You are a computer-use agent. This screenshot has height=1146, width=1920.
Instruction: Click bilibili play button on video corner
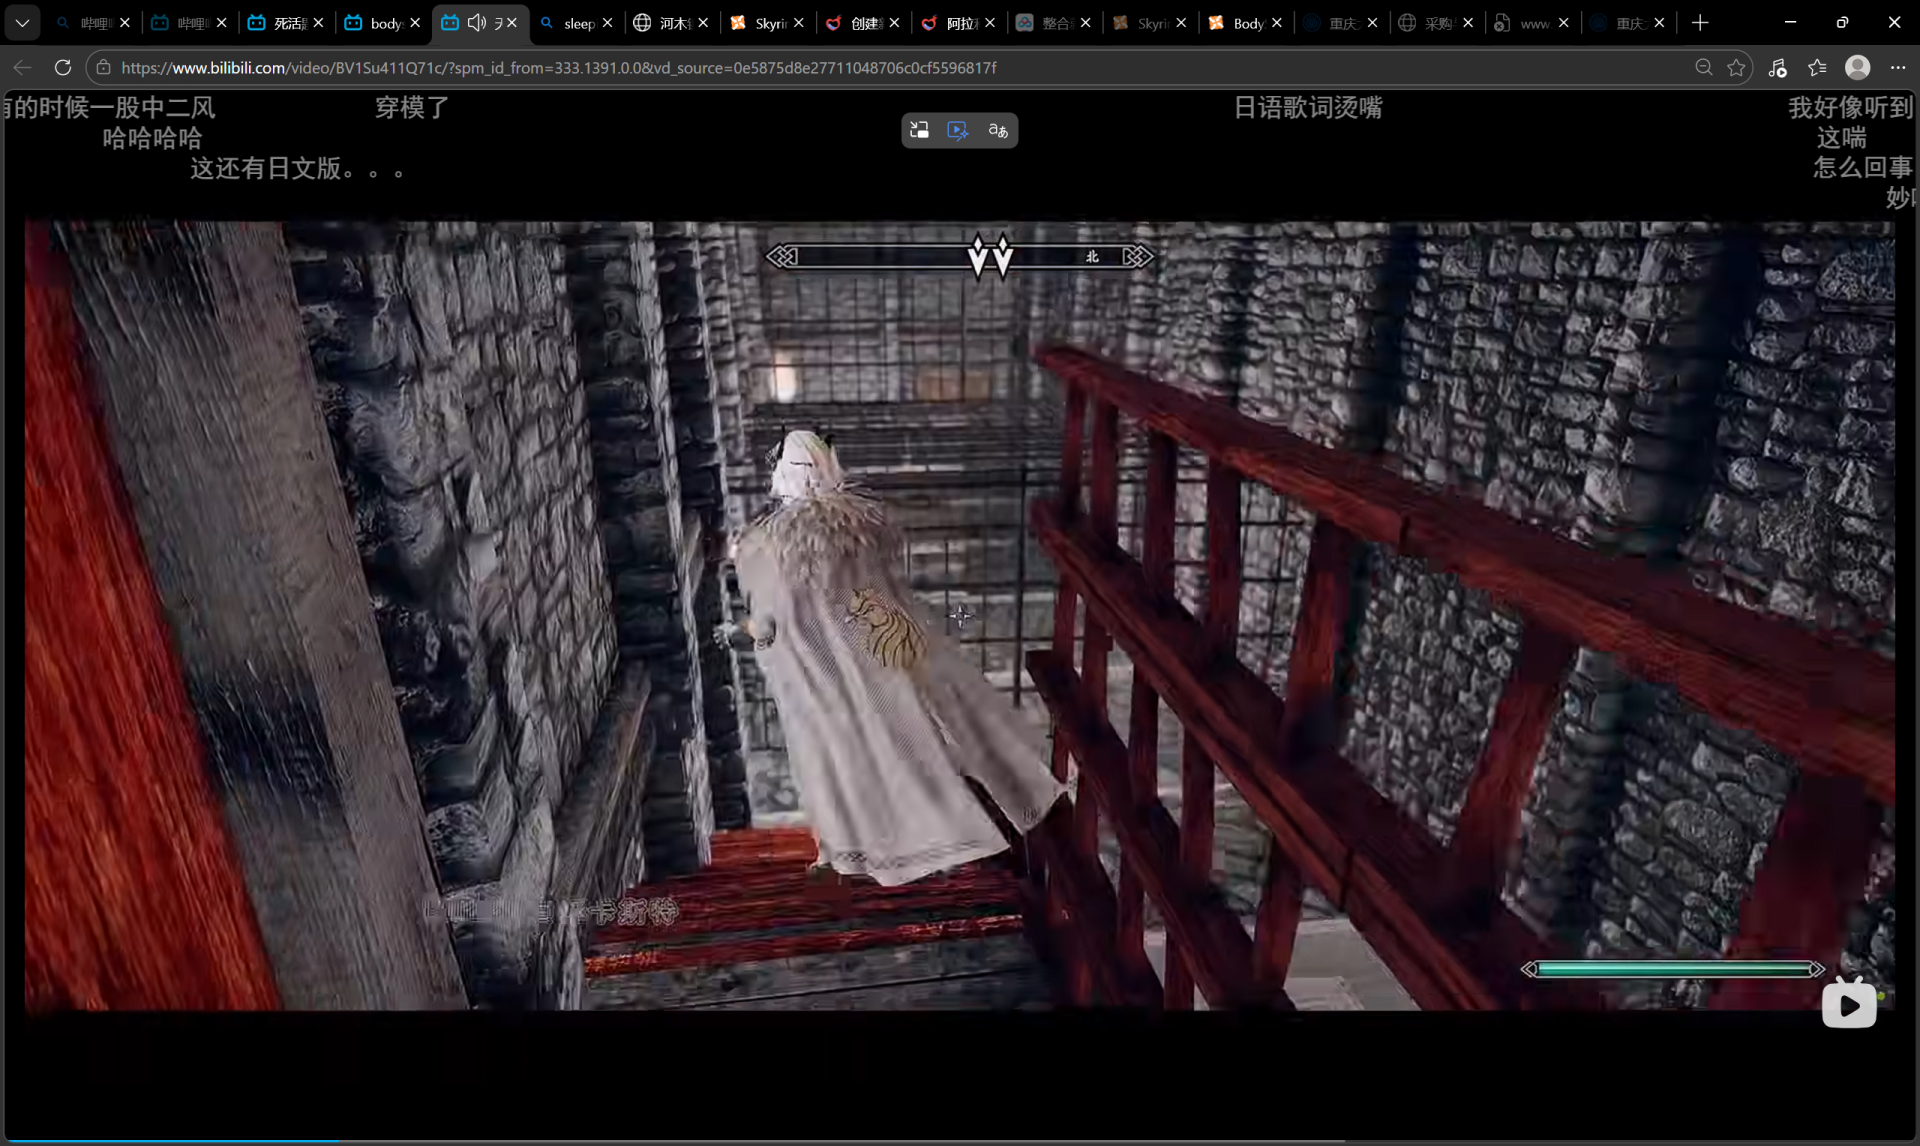[1849, 1004]
